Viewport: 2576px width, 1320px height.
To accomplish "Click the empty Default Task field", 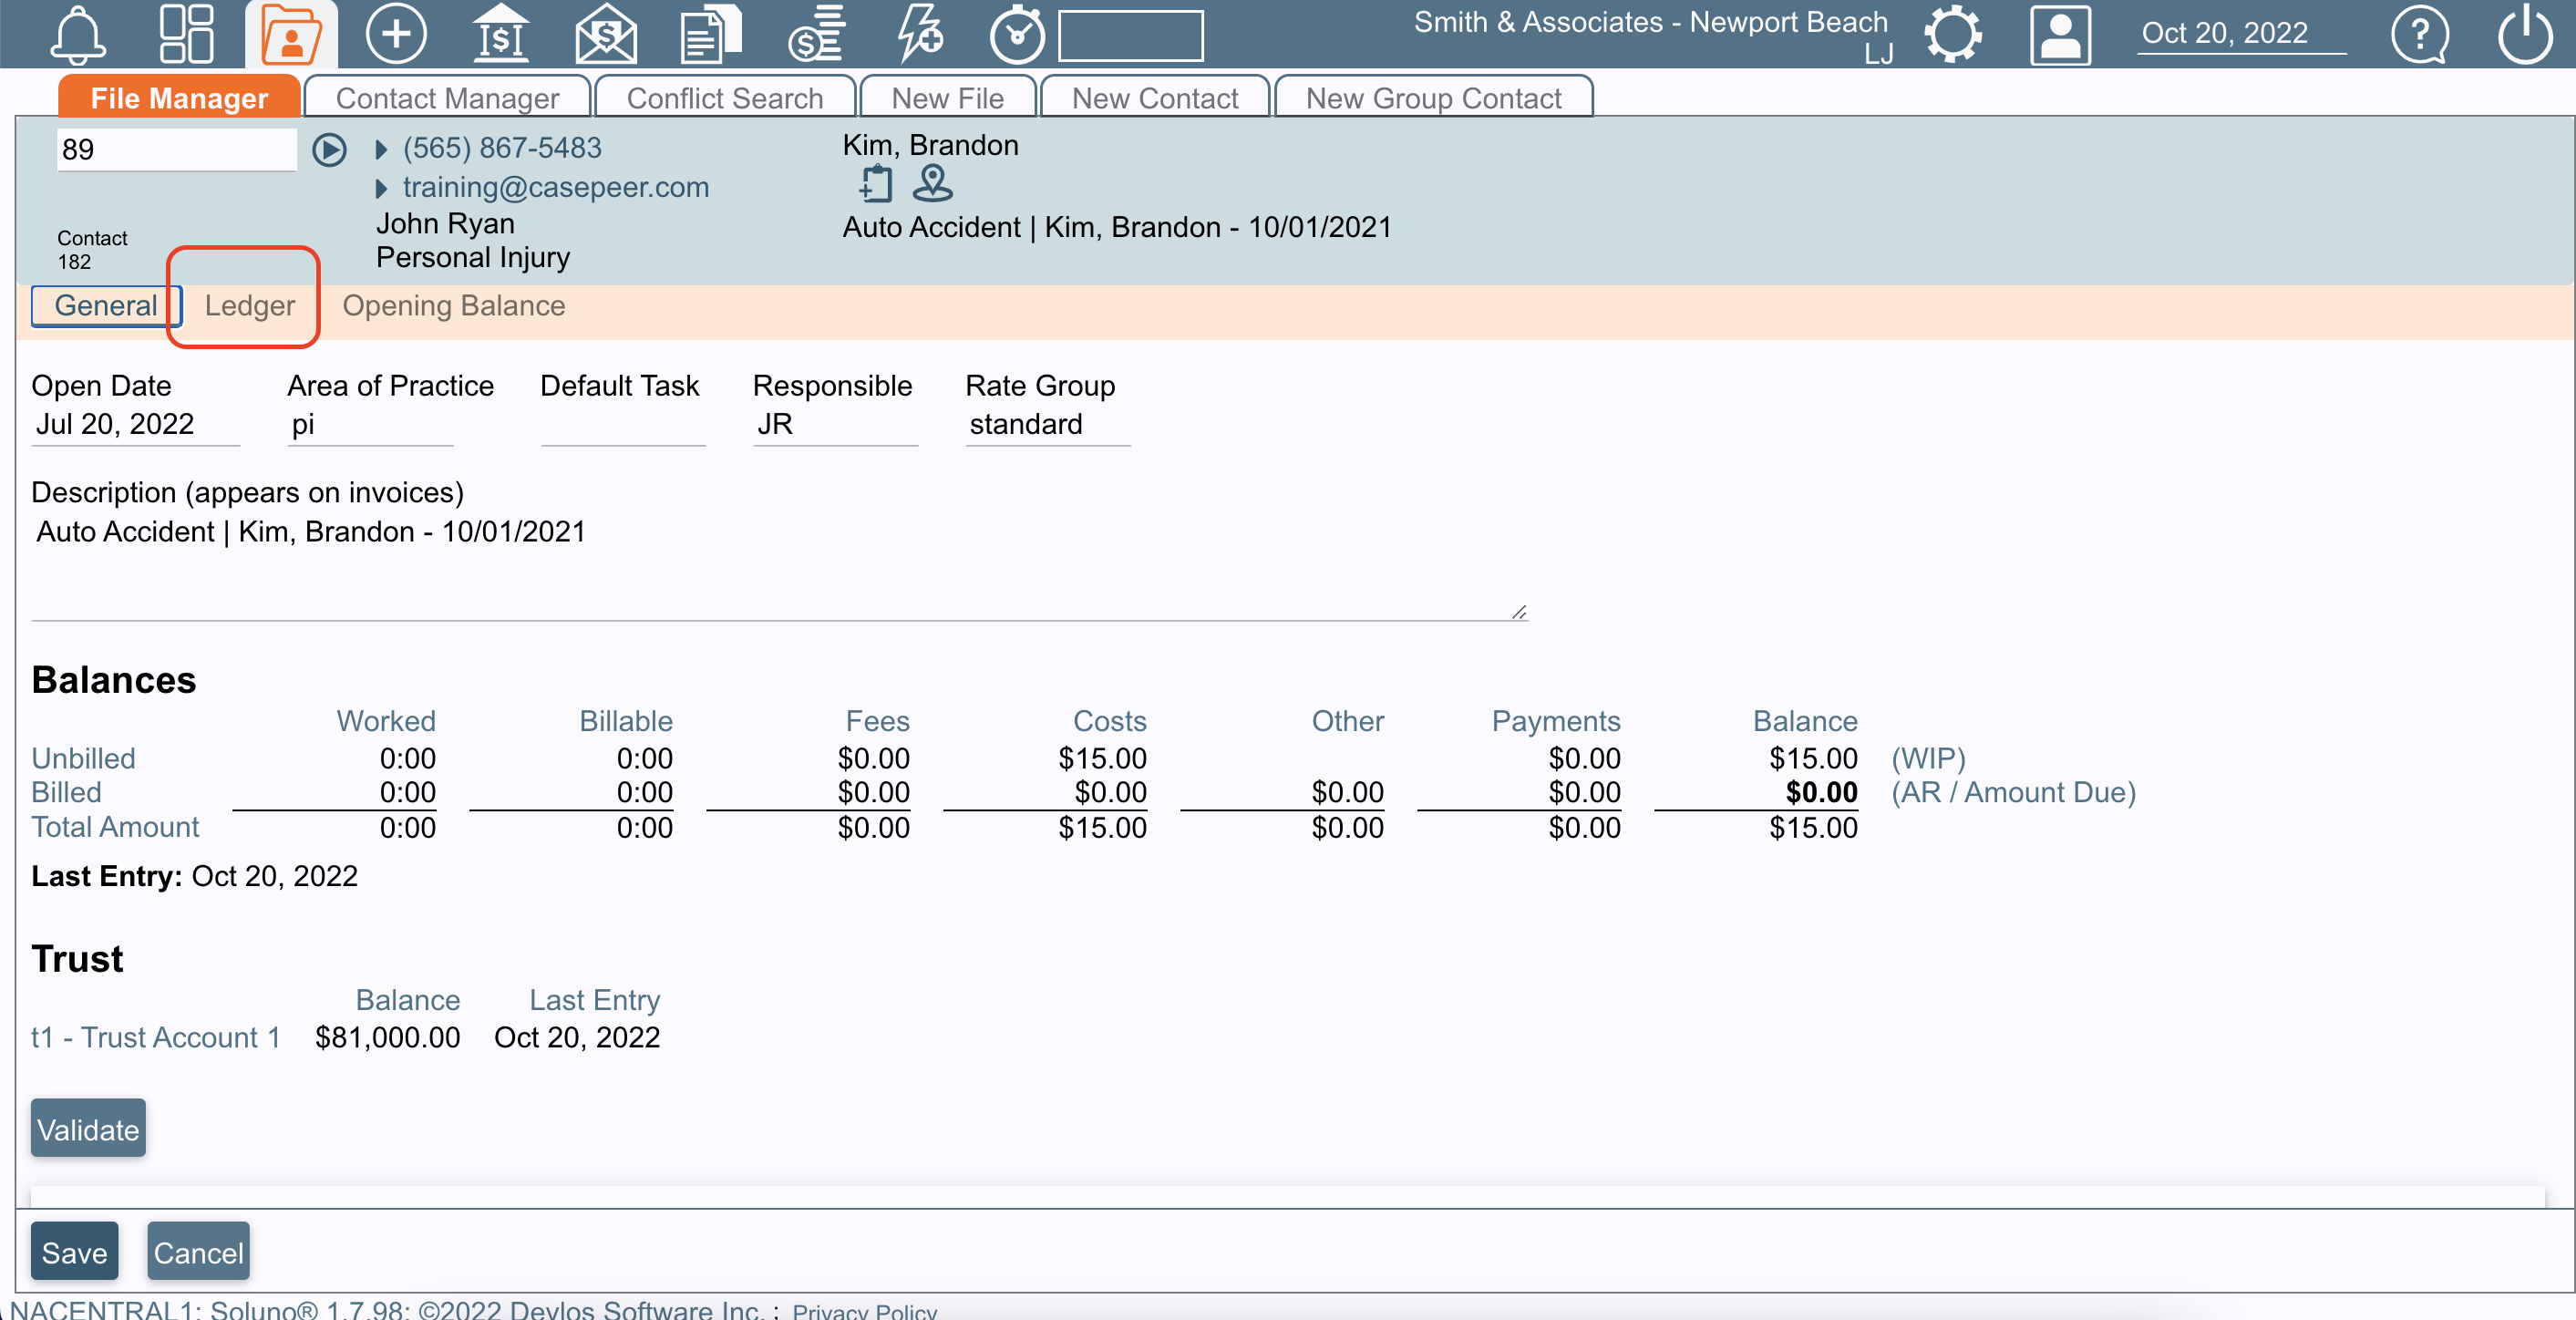I will click(x=623, y=425).
